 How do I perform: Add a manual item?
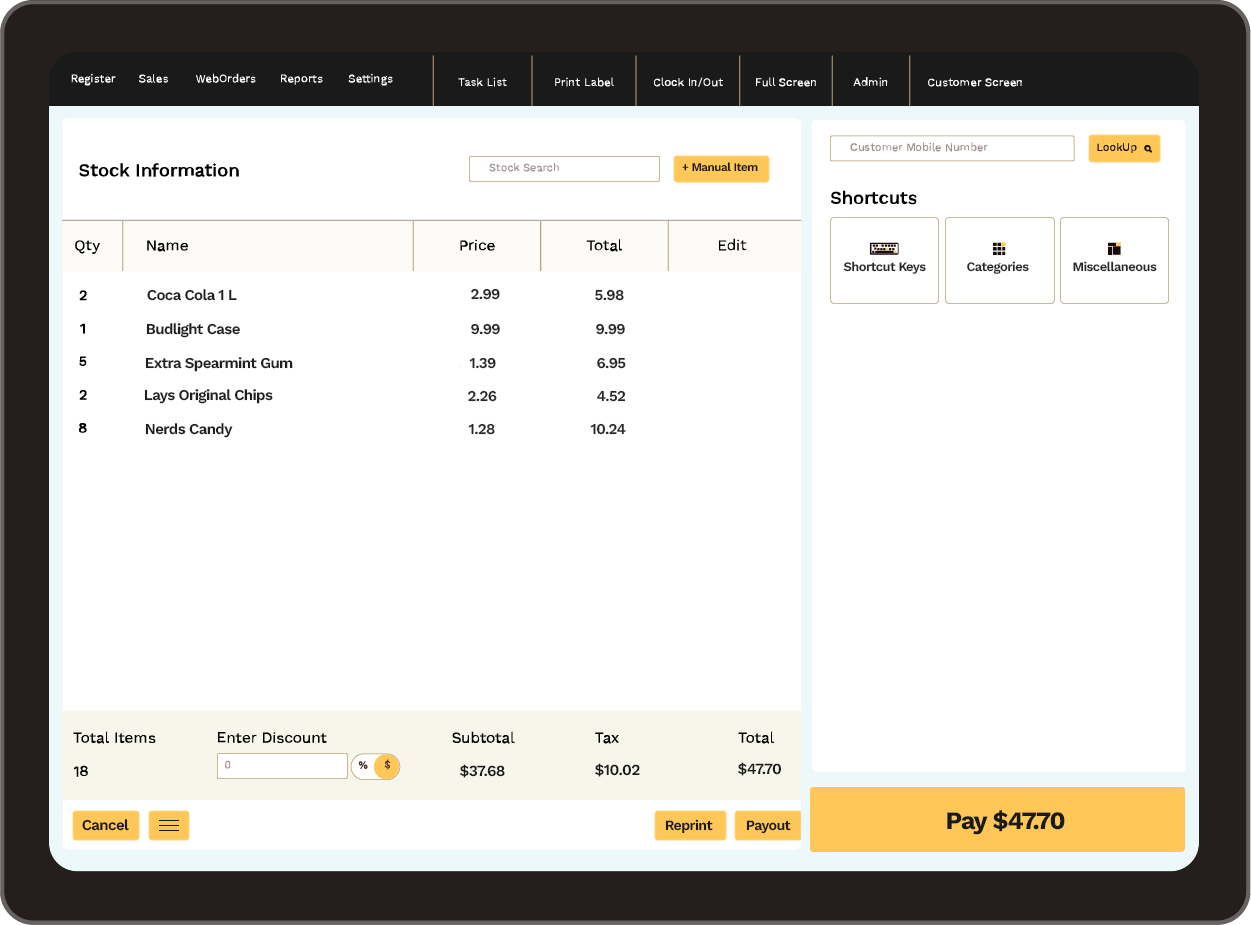[x=721, y=168]
